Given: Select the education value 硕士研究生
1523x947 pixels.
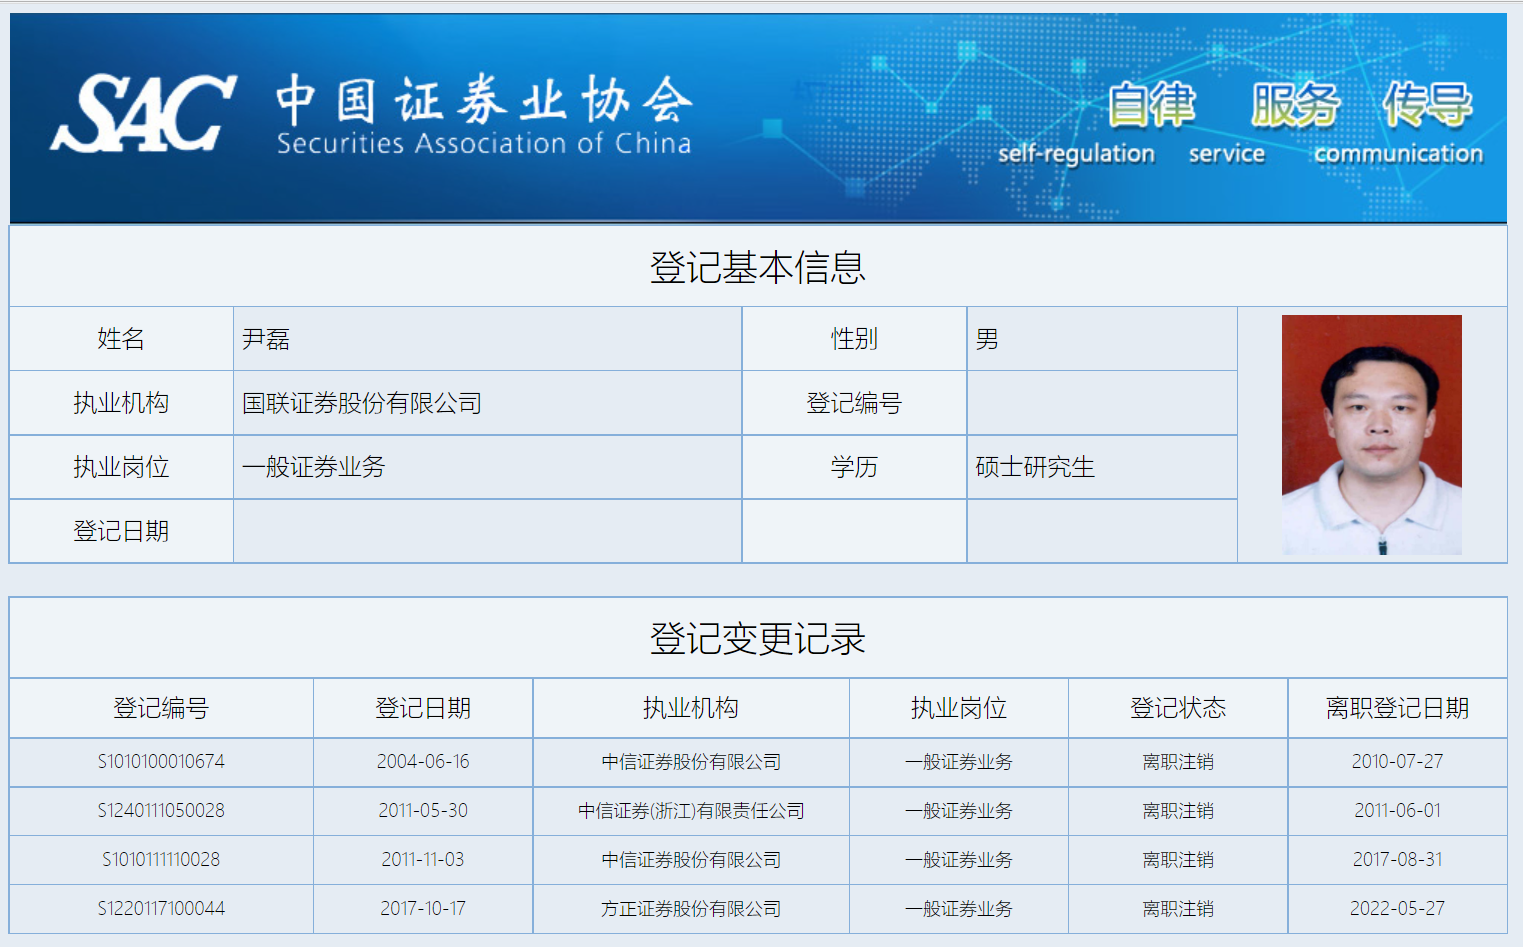Looking at the screenshot, I should (x=1035, y=467).
